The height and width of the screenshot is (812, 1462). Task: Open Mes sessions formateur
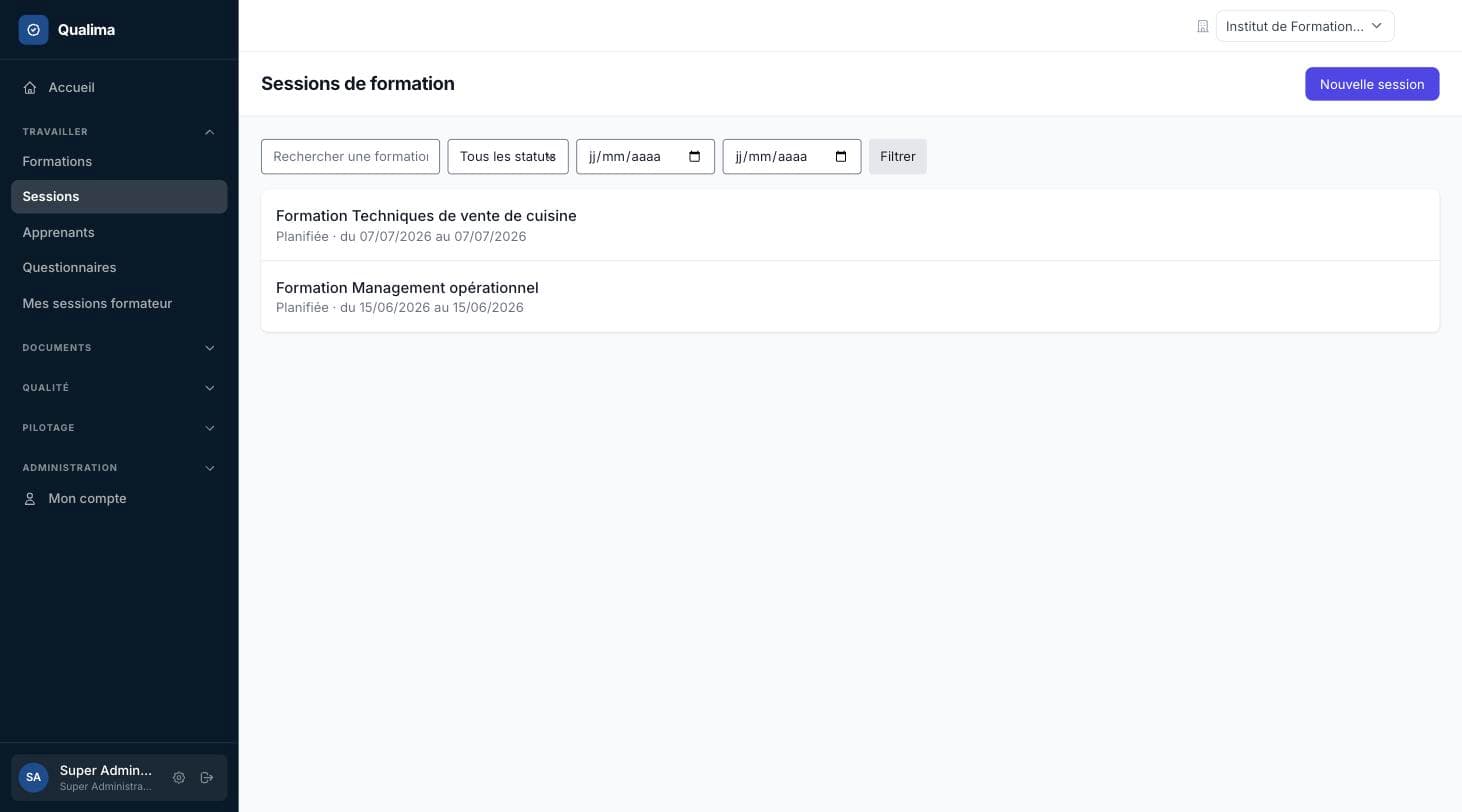click(119, 303)
